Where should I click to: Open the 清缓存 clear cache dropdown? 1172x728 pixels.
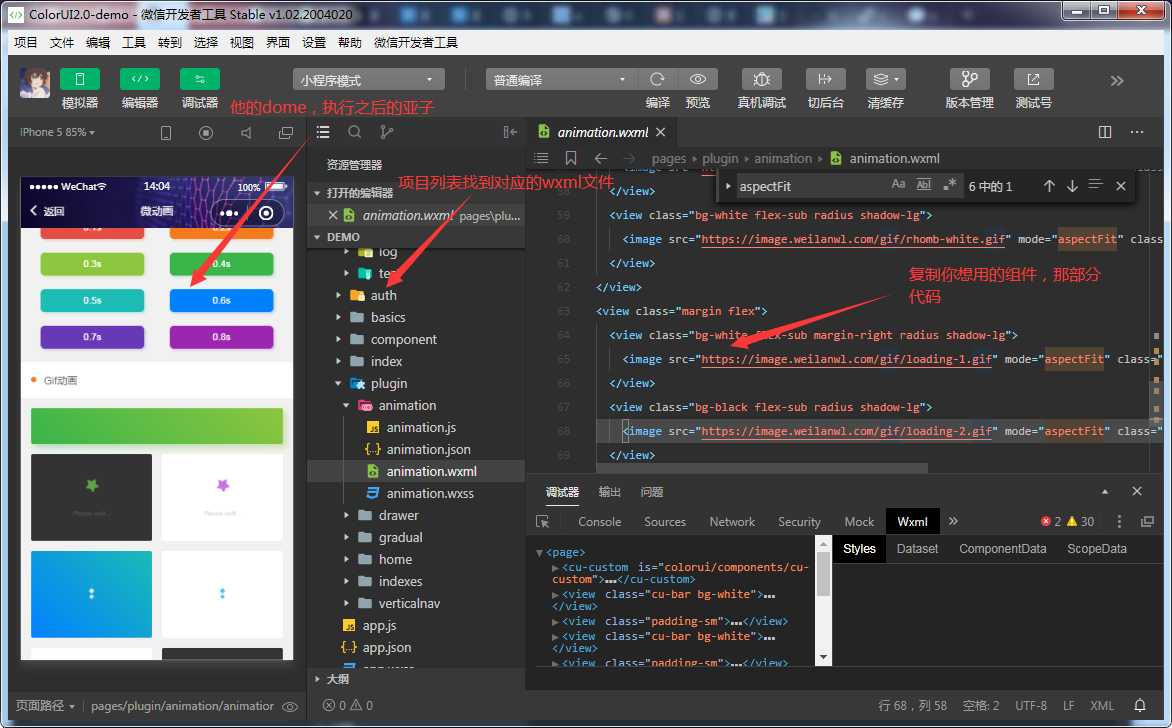pos(886,79)
